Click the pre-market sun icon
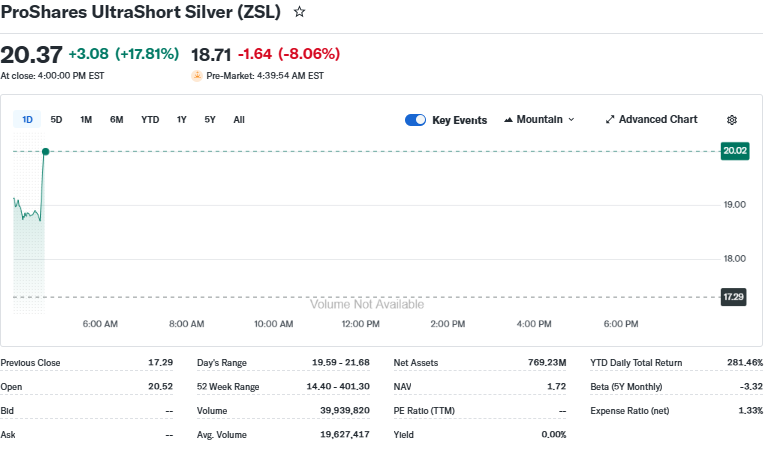This screenshot has height=450, width=773. 197,75
